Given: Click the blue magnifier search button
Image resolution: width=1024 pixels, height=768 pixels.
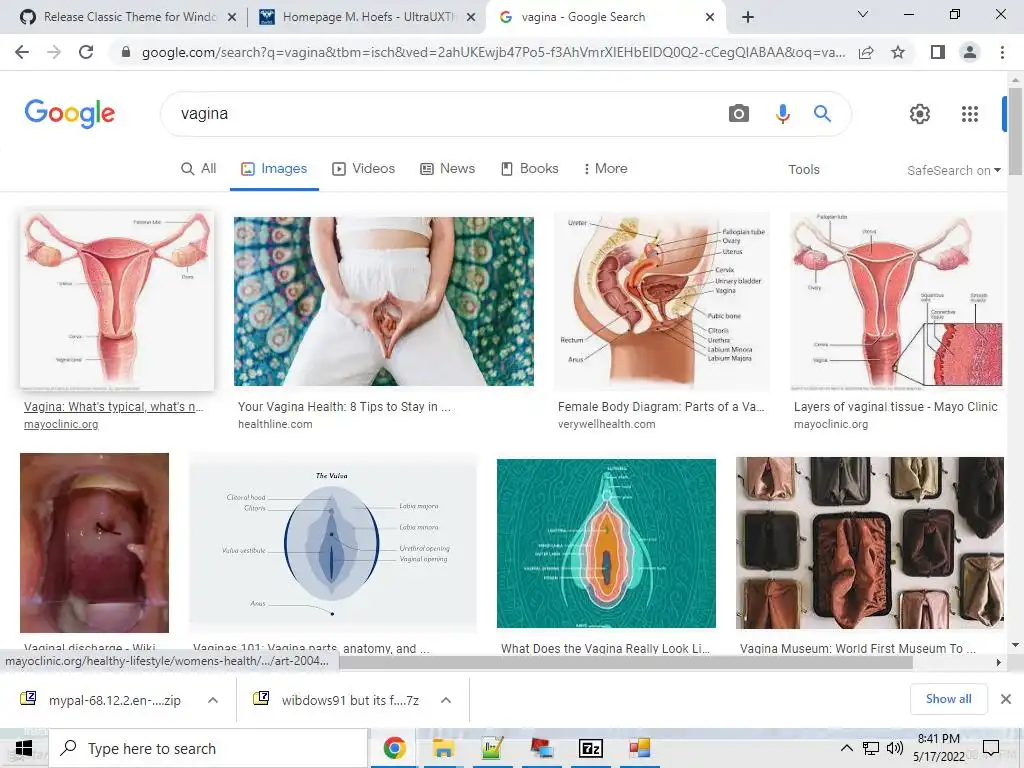Looking at the screenshot, I should (822, 114).
